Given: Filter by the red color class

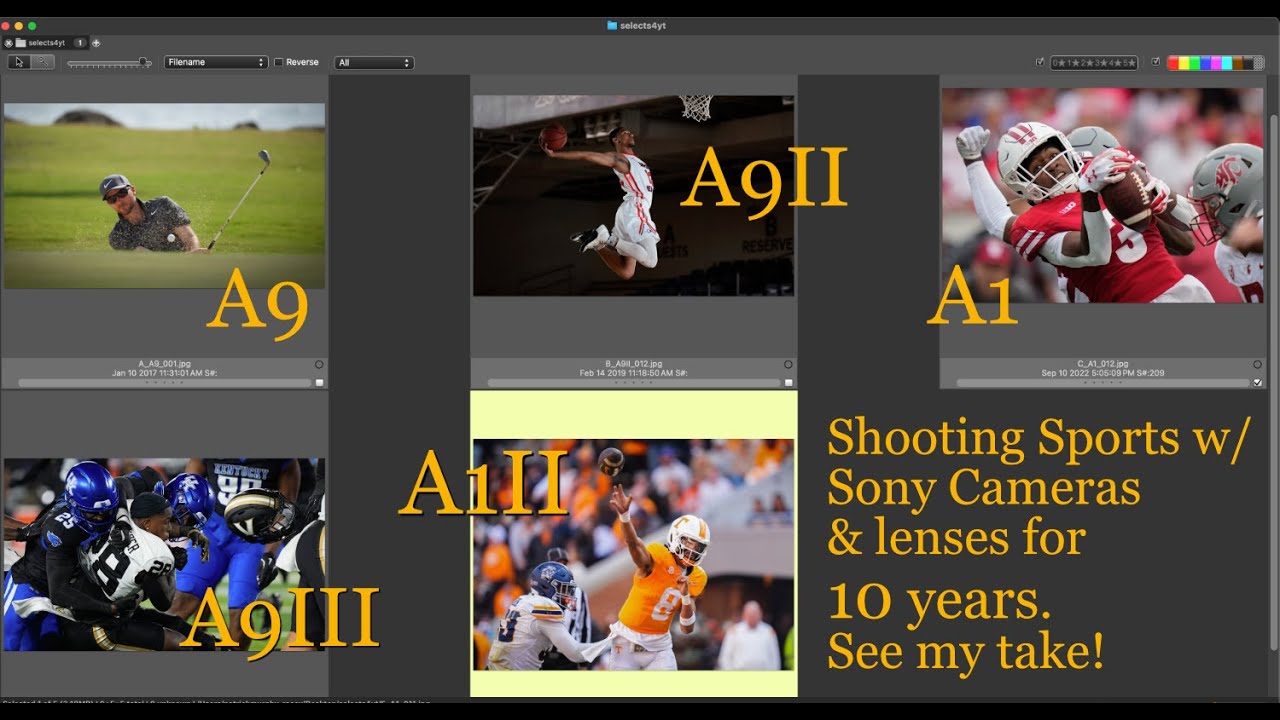Looking at the screenshot, I should click(1173, 63).
